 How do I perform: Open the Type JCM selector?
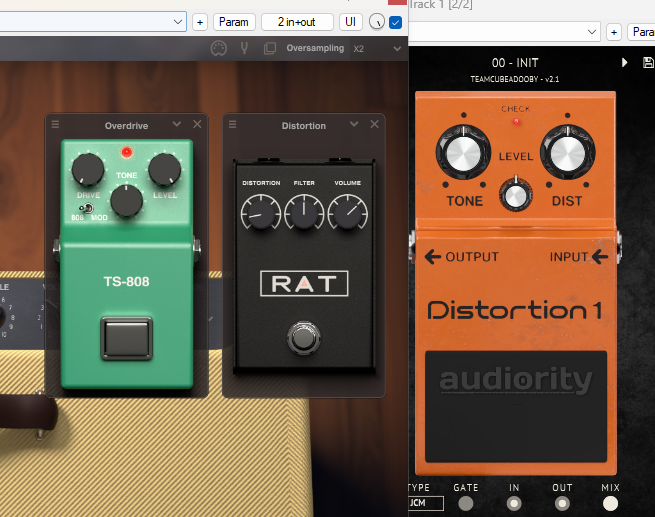pyautogui.click(x=426, y=503)
